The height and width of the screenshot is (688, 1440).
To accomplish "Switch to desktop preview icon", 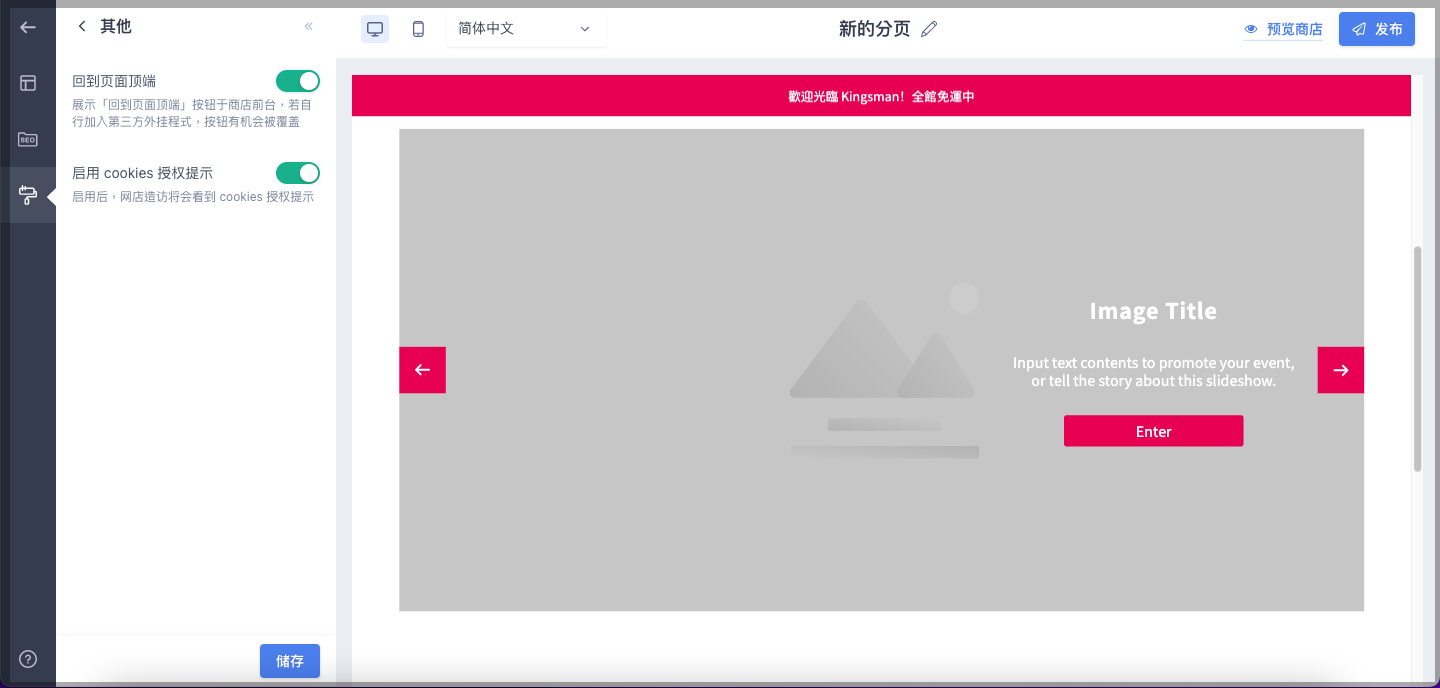I will 375,29.
